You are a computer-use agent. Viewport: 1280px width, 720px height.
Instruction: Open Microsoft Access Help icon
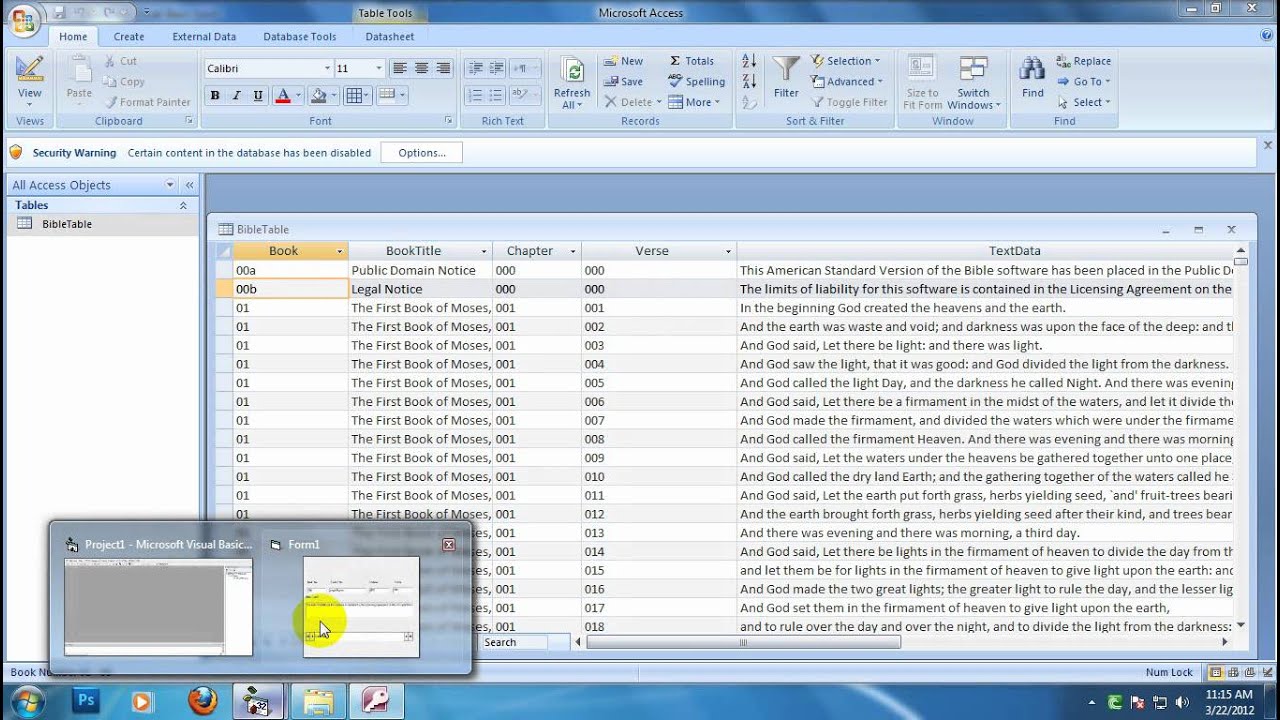[x=1266, y=36]
